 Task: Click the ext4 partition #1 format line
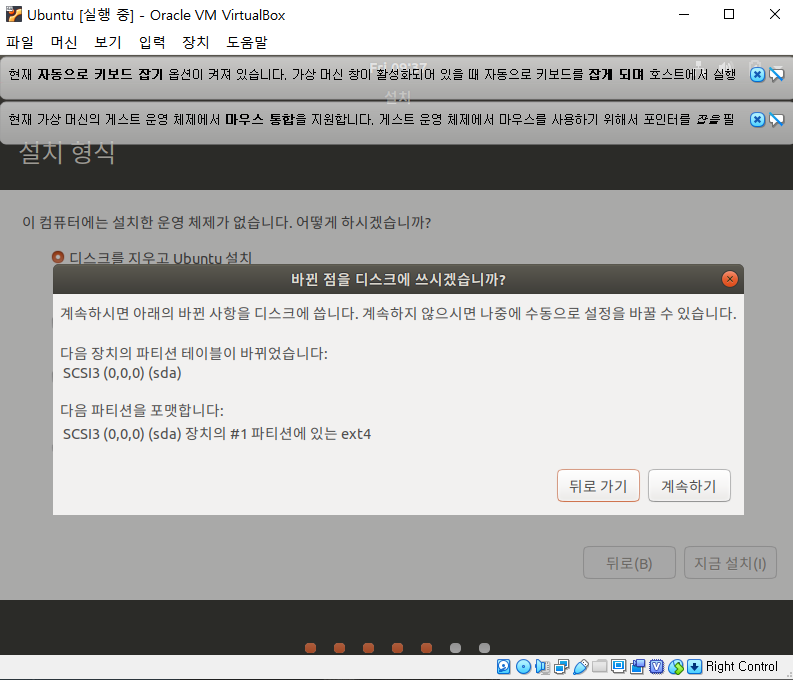pyautogui.click(x=217, y=434)
